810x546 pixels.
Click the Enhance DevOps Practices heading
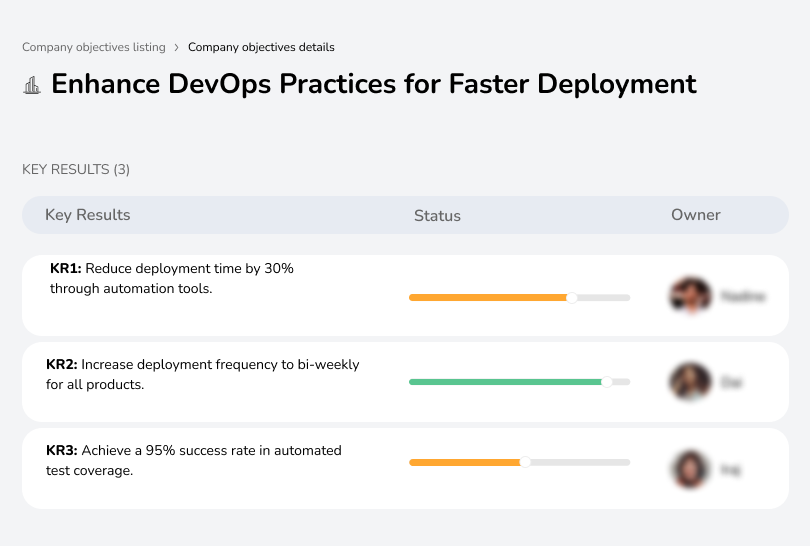pyautogui.click(x=373, y=84)
